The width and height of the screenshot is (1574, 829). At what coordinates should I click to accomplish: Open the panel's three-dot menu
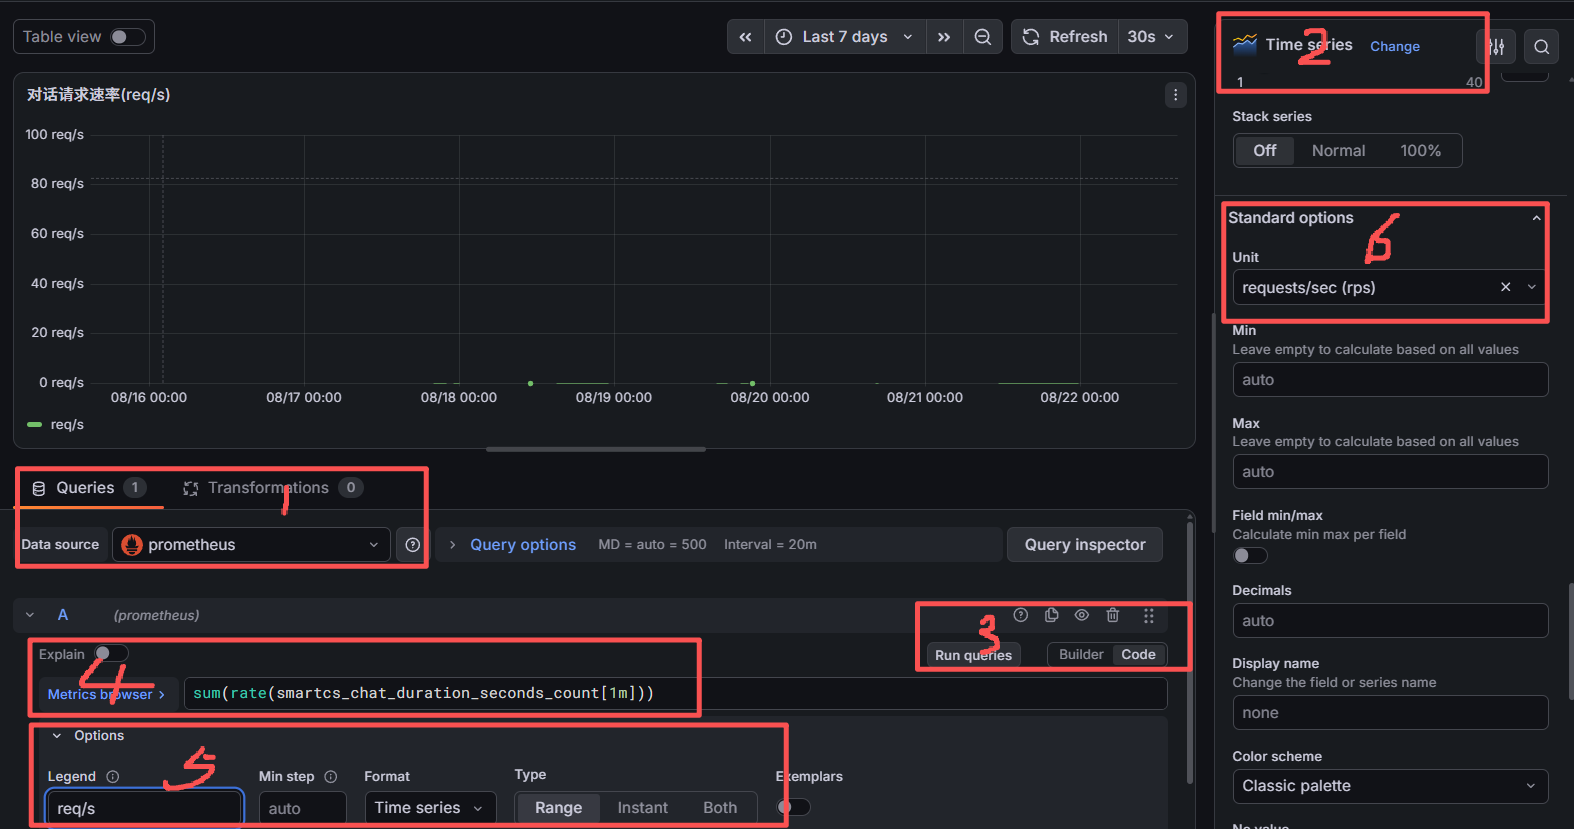[x=1175, y=95]
